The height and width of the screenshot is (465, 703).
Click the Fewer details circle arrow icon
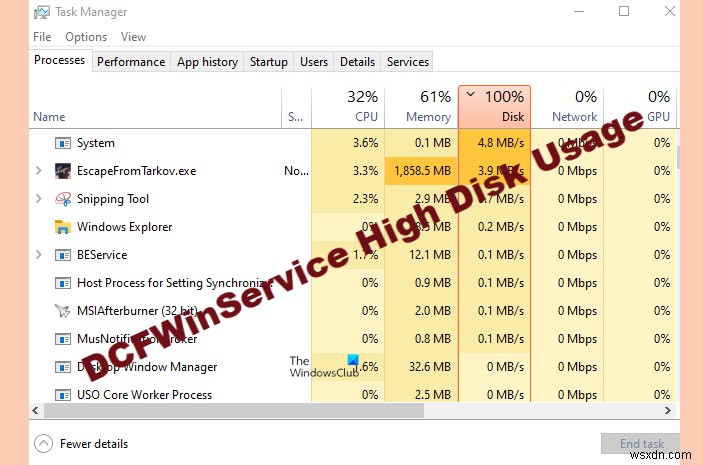pos(43,444)
